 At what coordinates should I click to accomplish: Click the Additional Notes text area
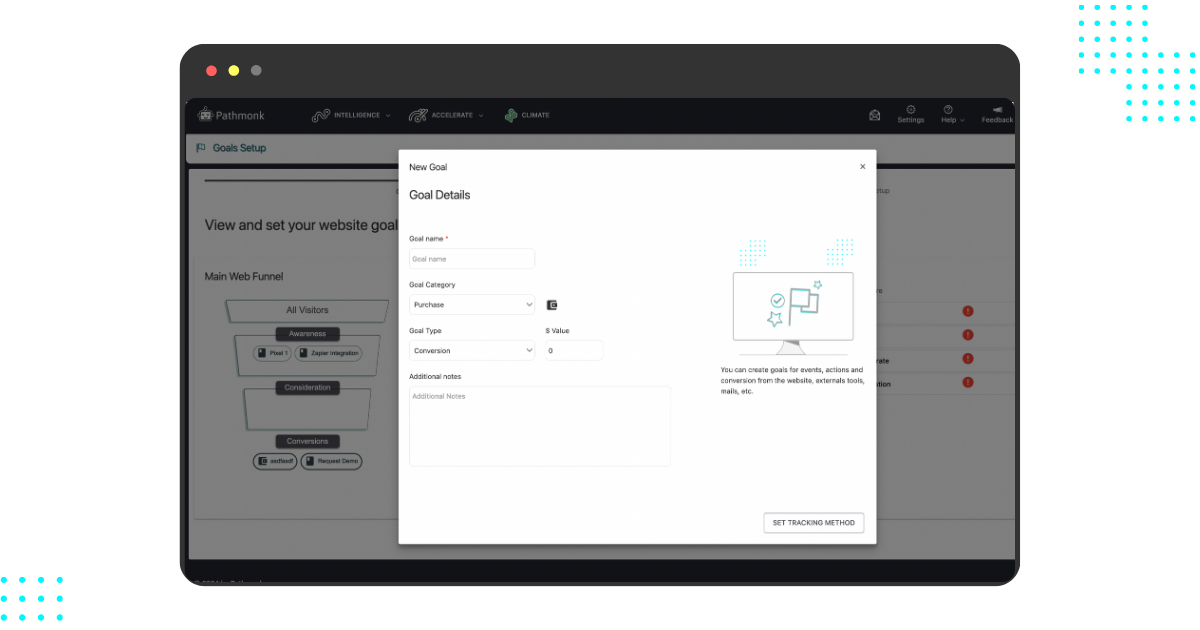coord(539,425)
